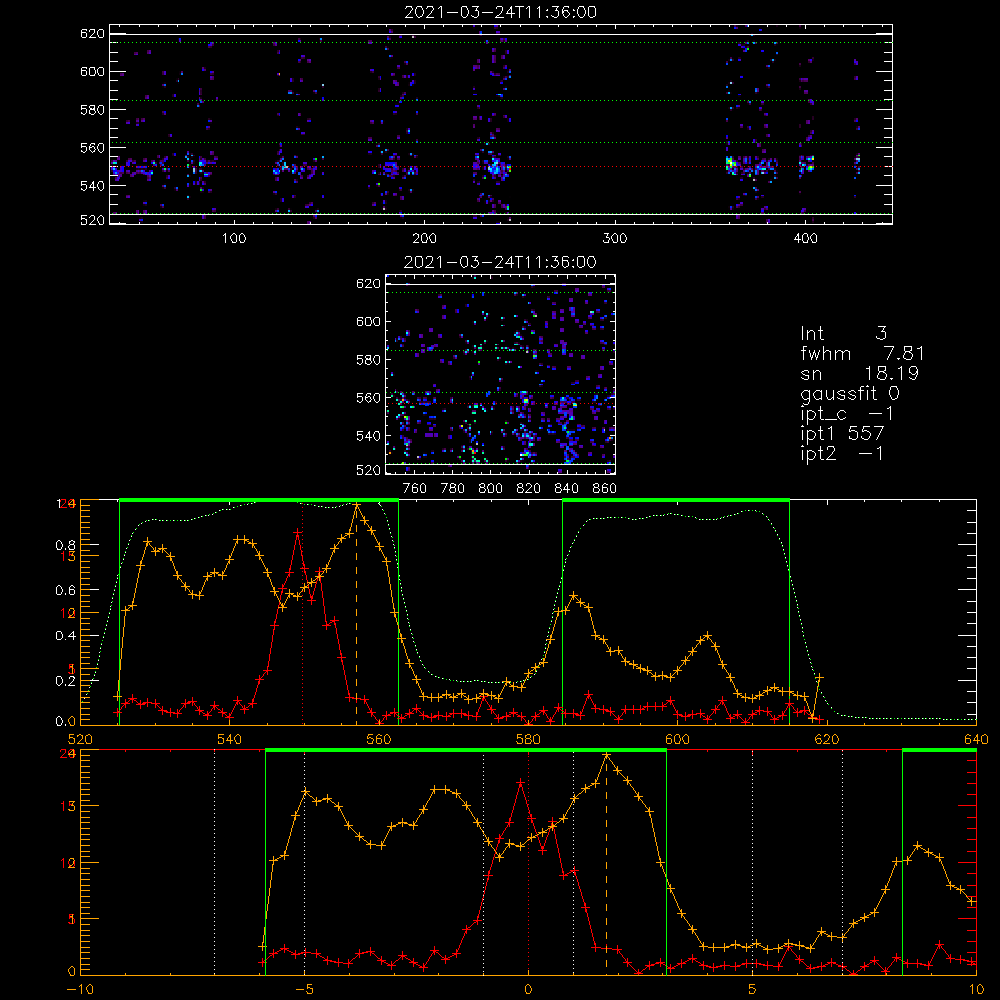Click the red dotted center line in profile plot
This screenshot has height=1000, width=1000.
coord(303,612)
